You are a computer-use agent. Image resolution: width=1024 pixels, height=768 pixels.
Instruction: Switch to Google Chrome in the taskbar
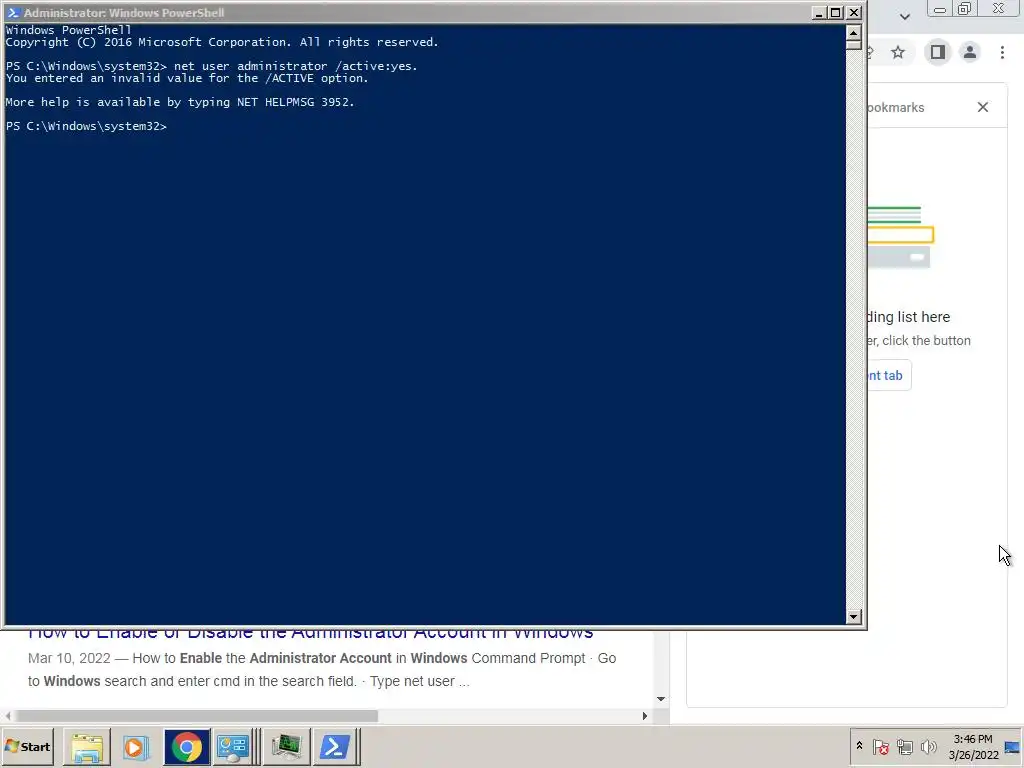(186, 746)
